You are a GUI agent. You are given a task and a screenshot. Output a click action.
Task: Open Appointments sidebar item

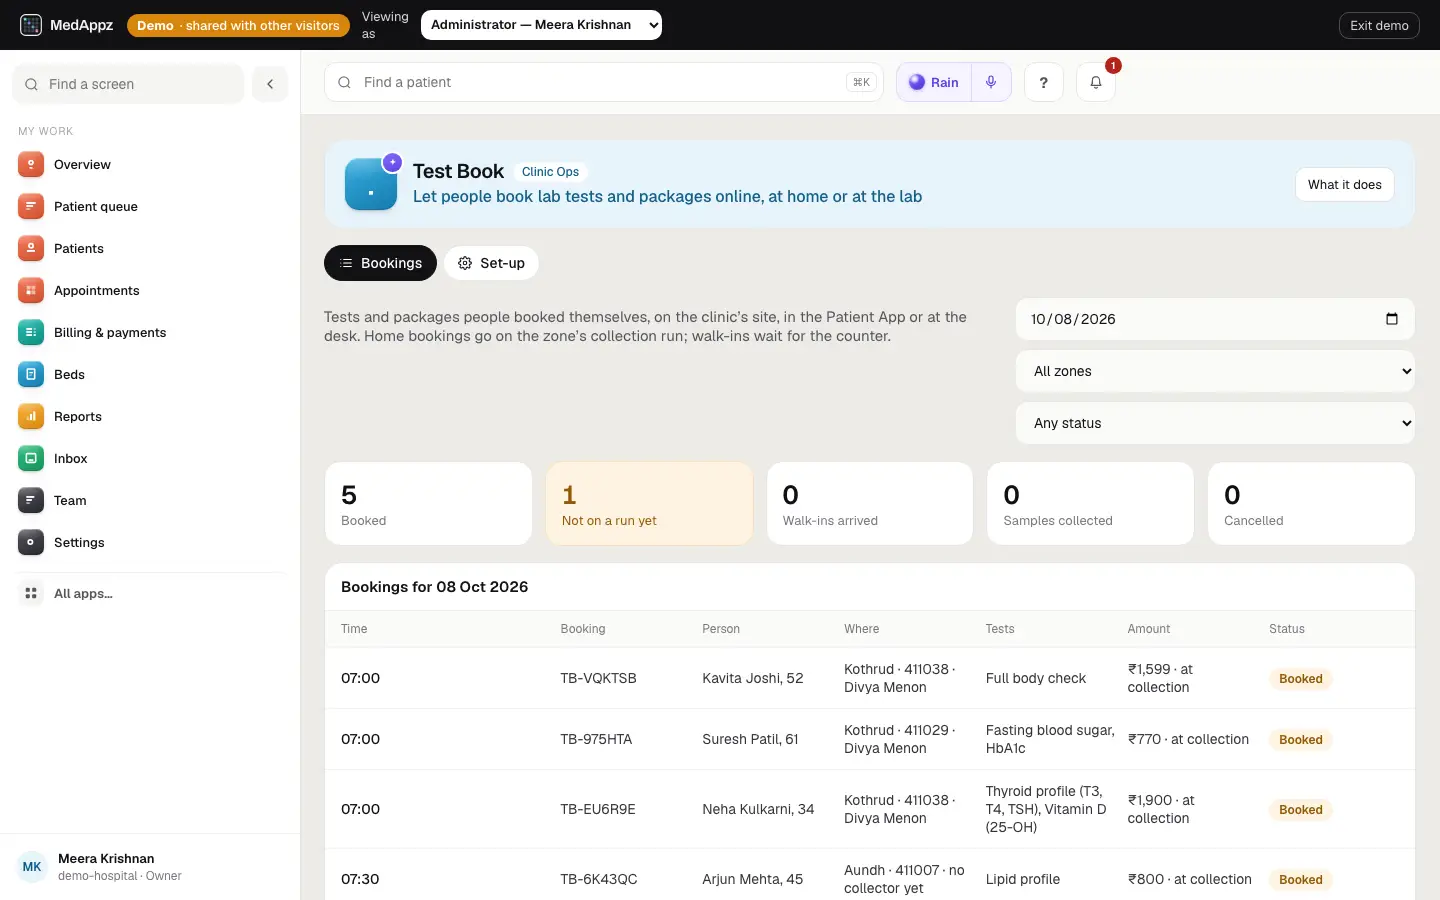[150, 290]
